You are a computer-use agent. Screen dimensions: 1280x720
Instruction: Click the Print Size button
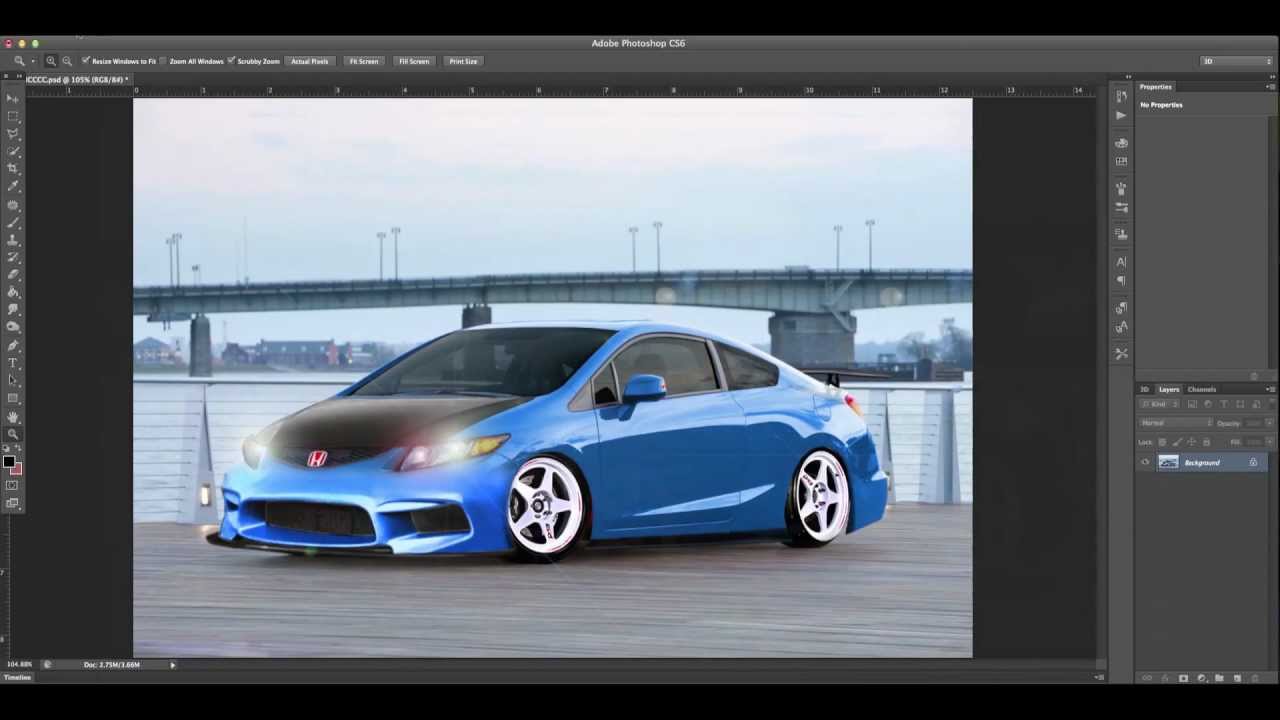463,61
